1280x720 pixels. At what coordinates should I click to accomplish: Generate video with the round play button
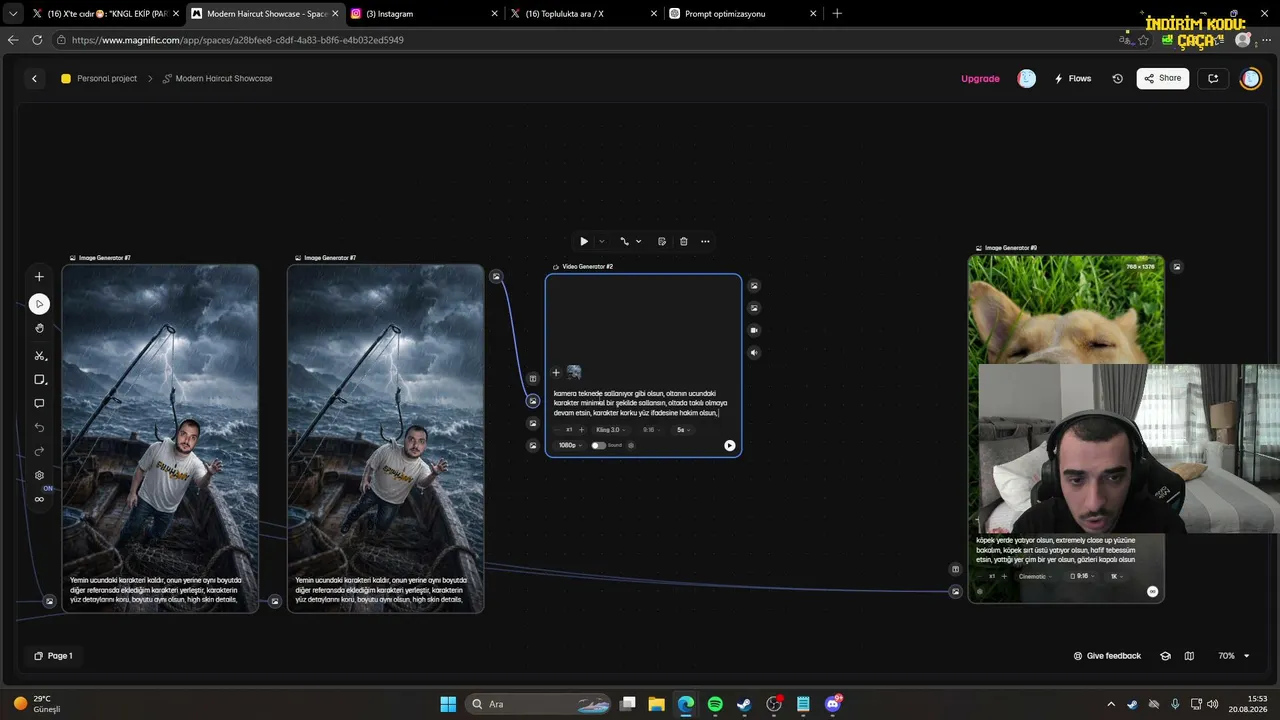click(x=730, y=446)
